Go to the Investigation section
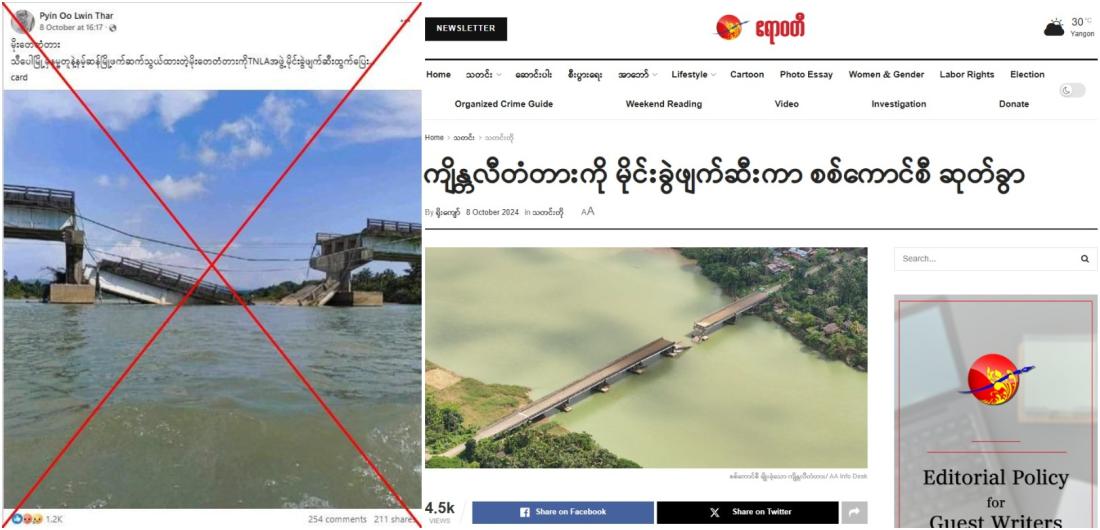 899,104
